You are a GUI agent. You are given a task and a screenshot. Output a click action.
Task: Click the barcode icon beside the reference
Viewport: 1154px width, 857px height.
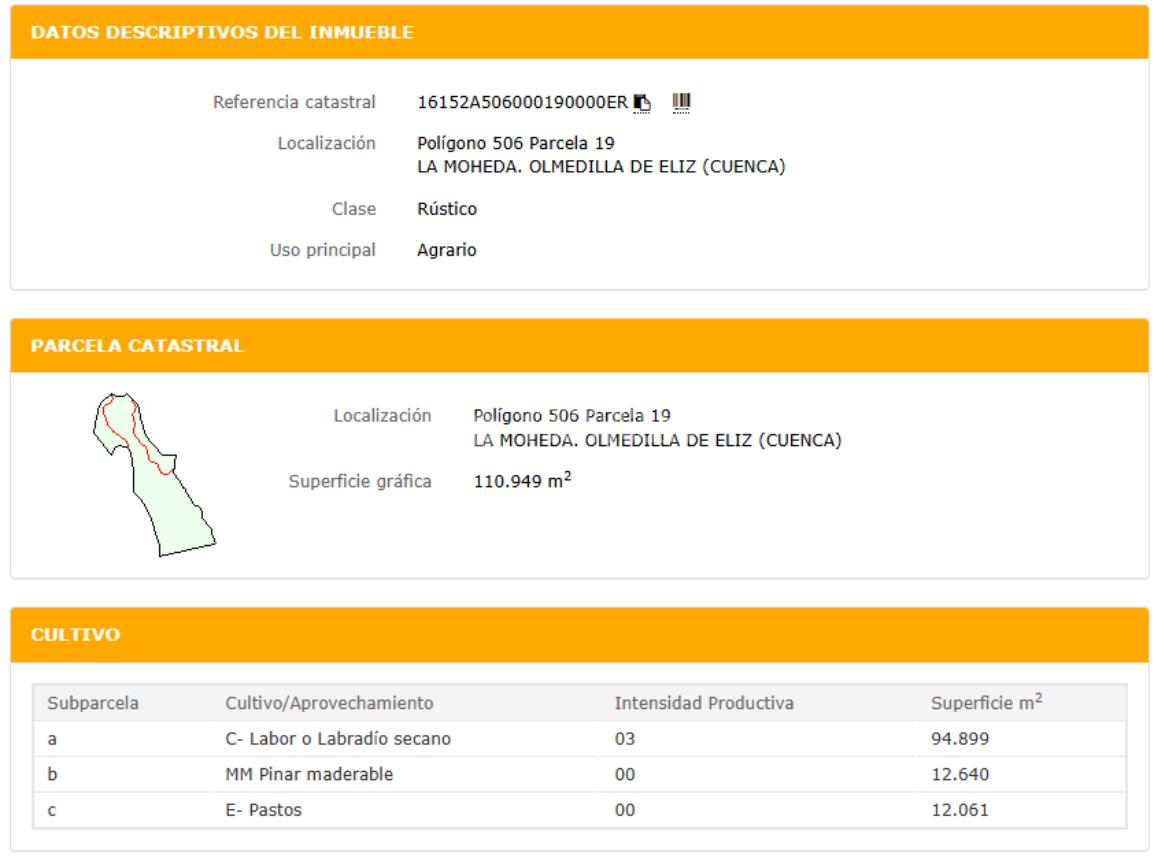point(682,101)
